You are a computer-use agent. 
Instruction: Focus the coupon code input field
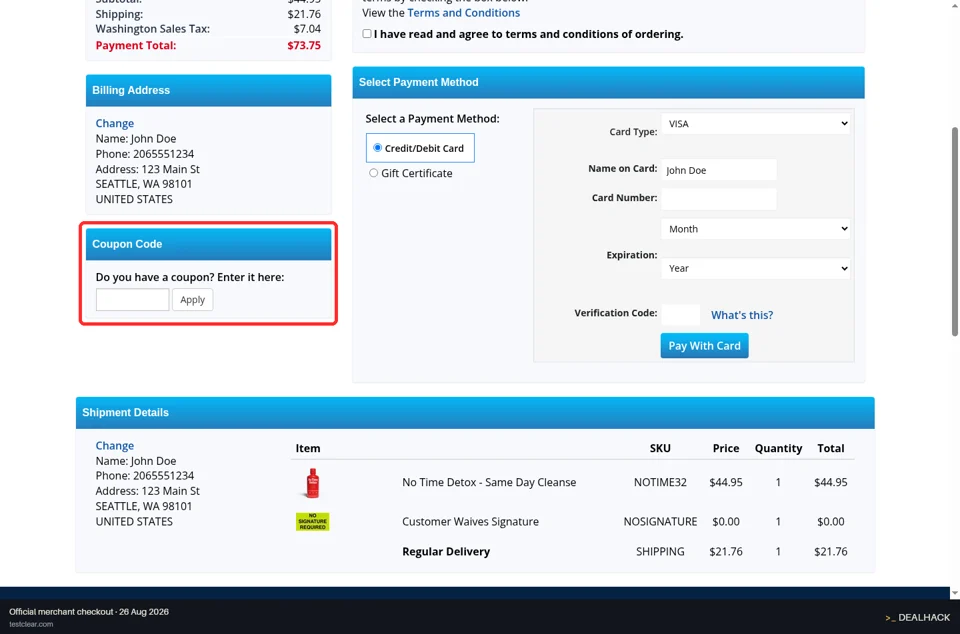tap(132, 300)
